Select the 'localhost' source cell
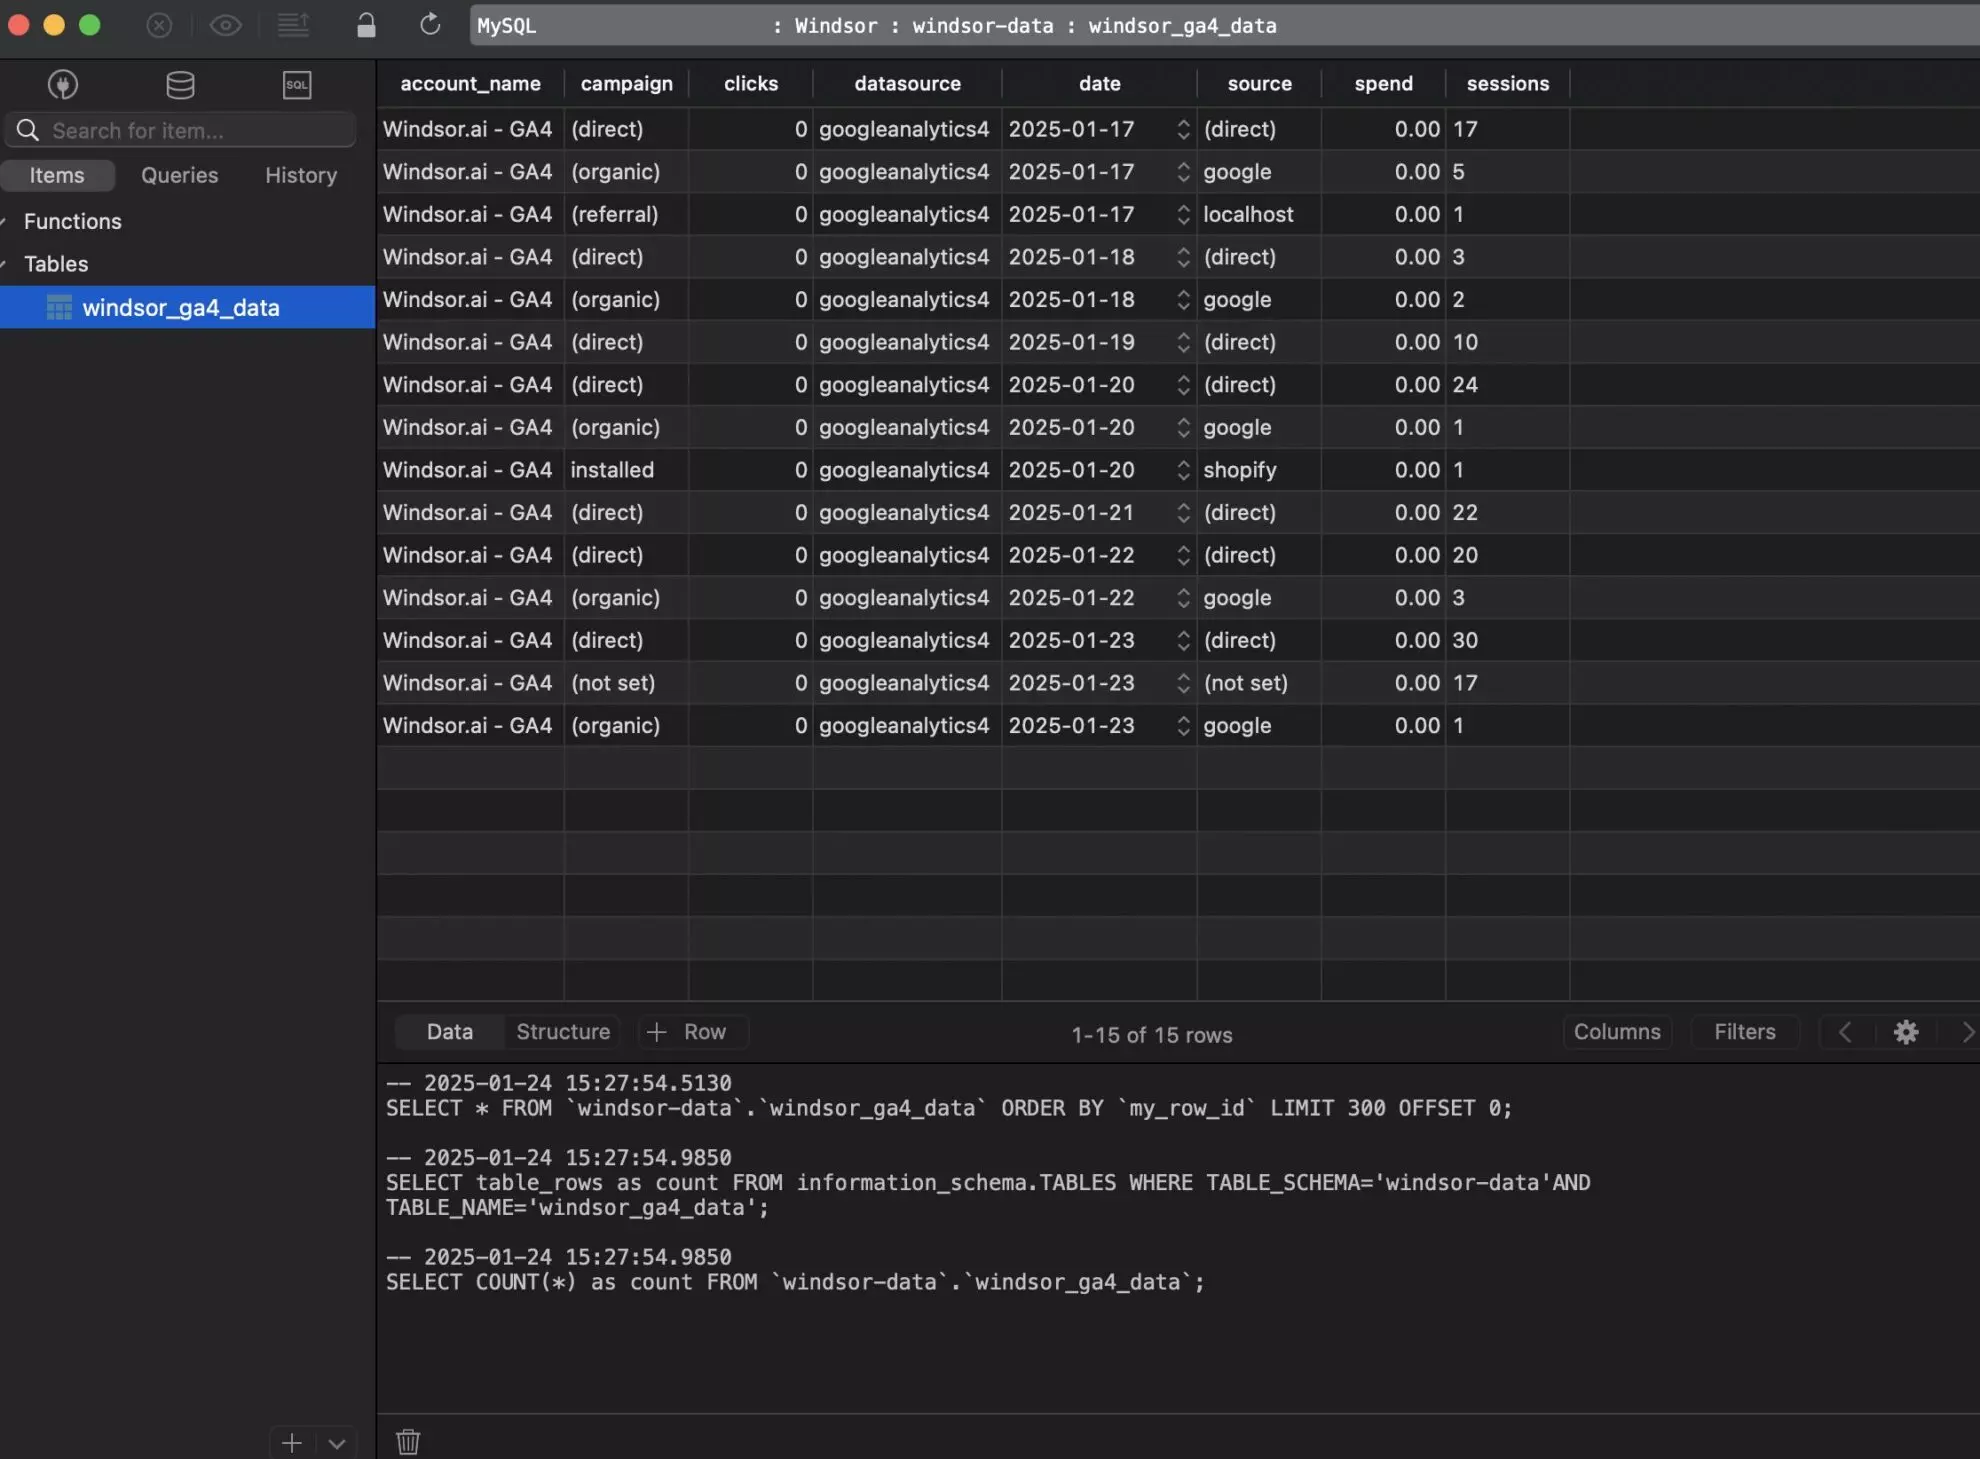 pyautogui.click(x=1259, y=214)
